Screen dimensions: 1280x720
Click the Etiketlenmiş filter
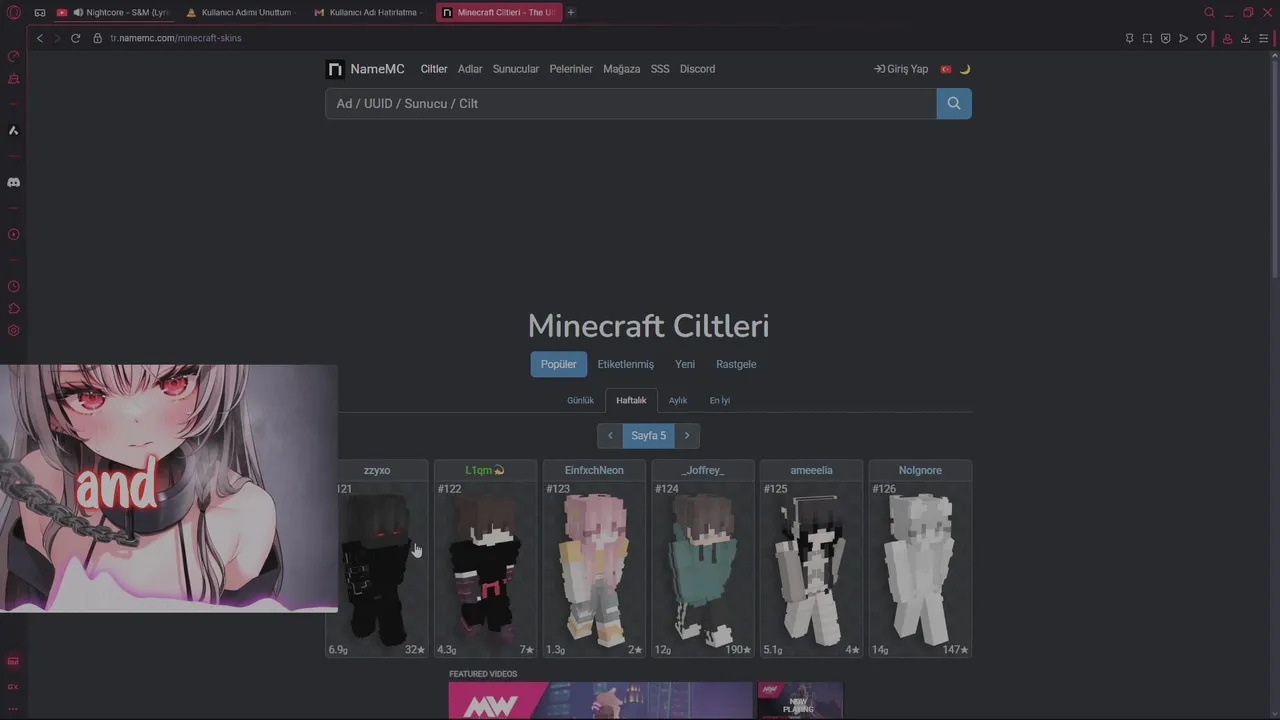tap(626, 364)
